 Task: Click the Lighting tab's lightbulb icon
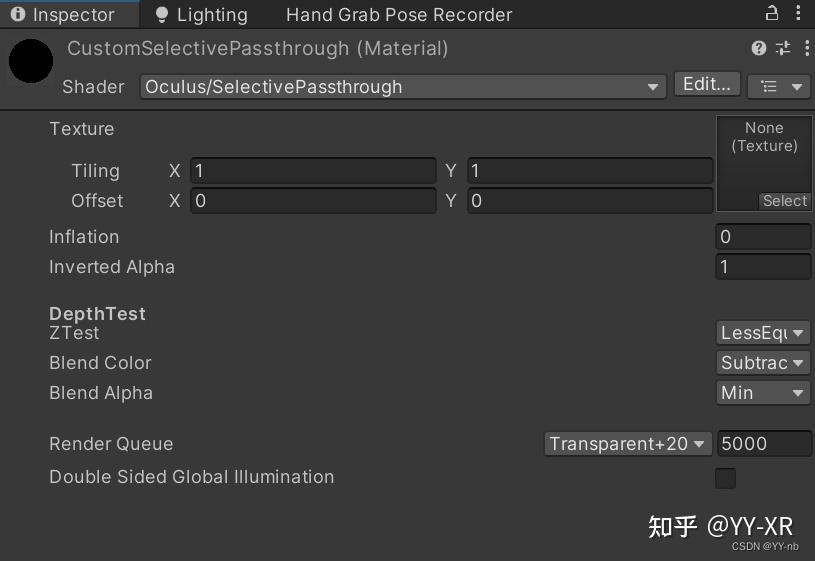[162, 14]
